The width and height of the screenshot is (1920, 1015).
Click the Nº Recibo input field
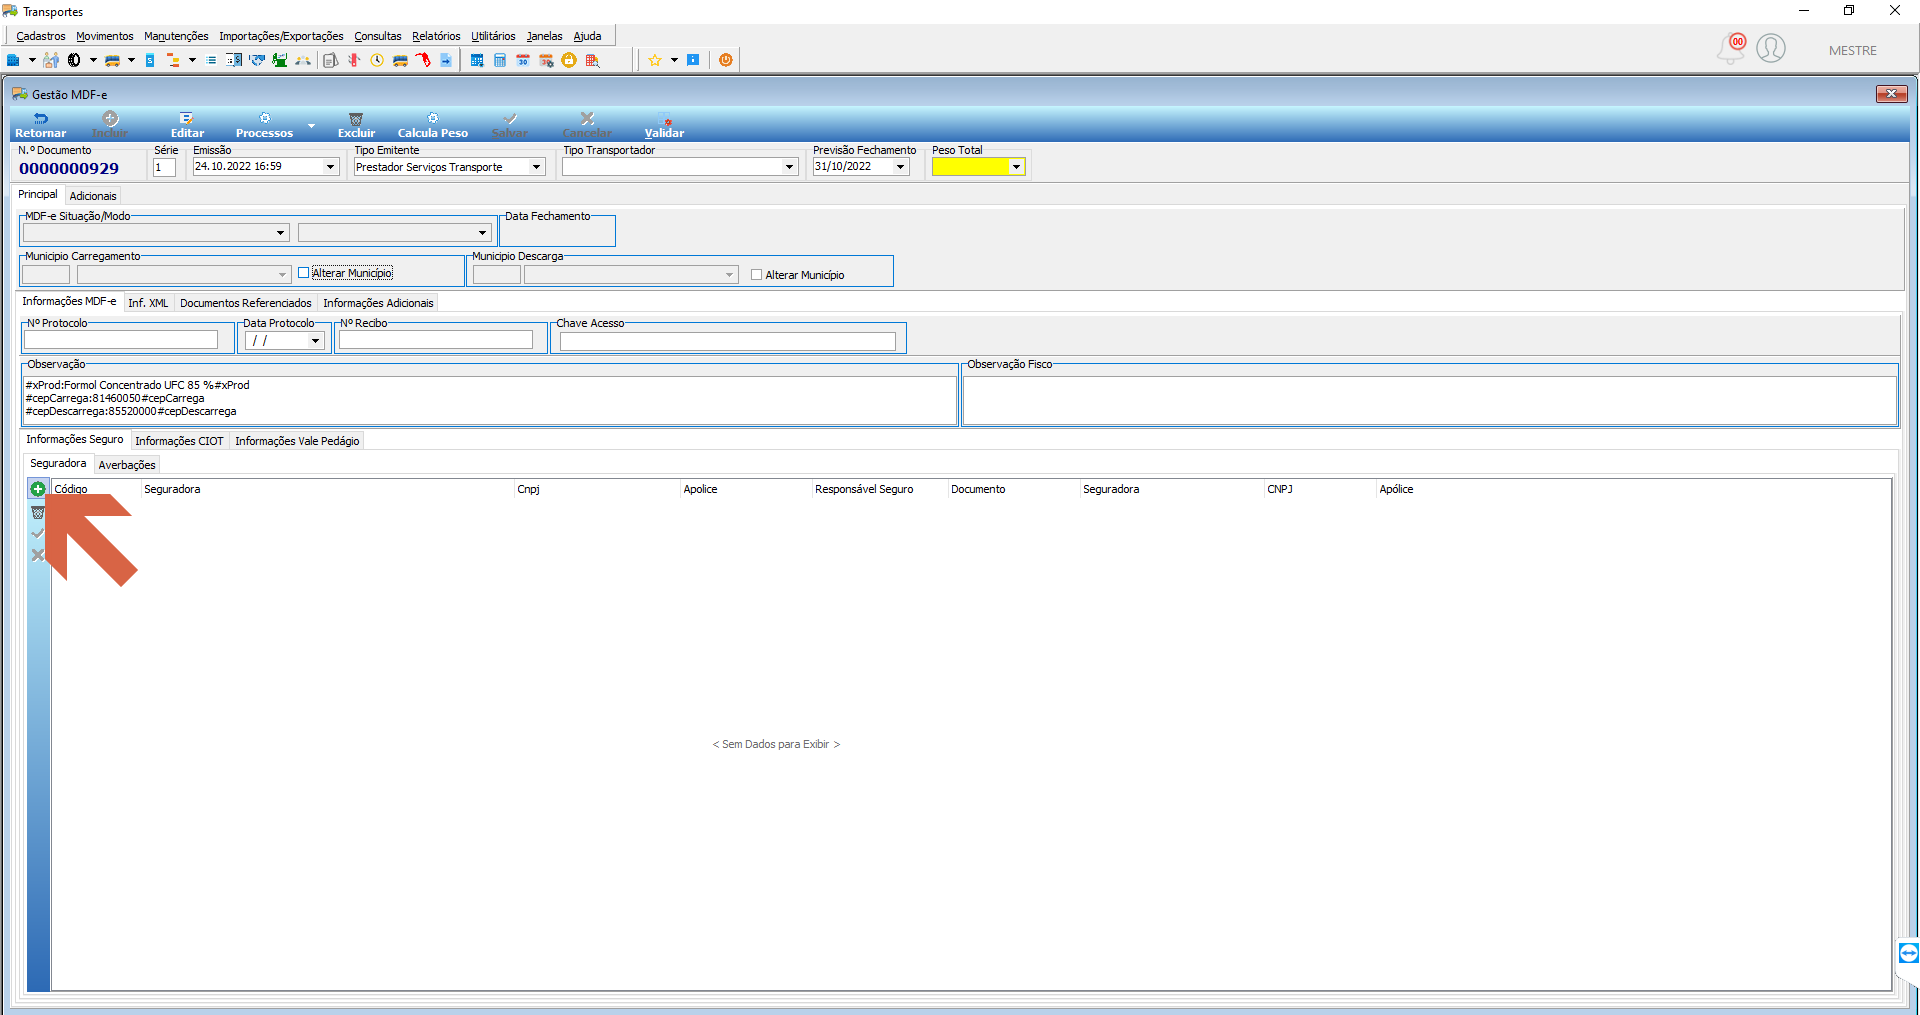pyautogui.click(x=436, y=340)
